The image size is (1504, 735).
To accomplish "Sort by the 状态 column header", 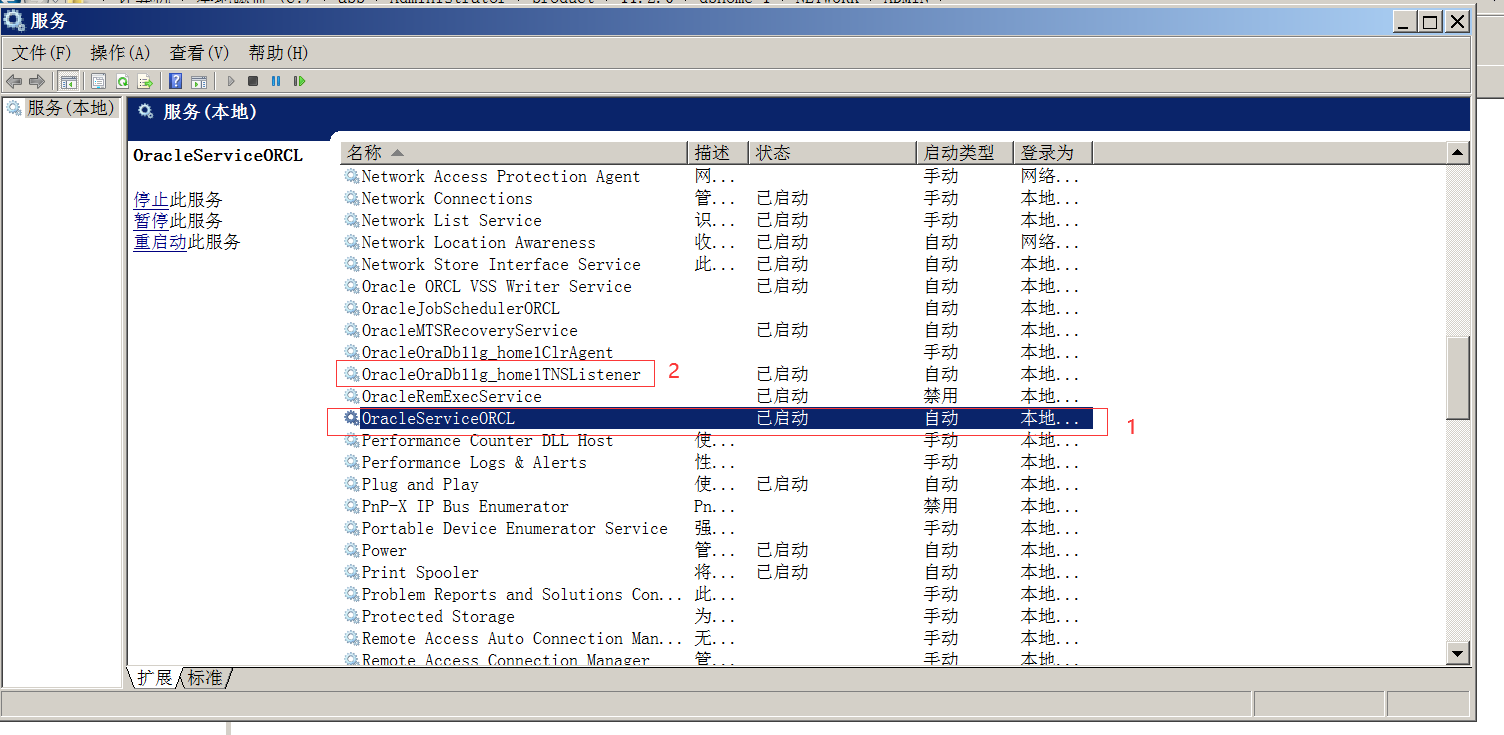I will pos(832,153).
